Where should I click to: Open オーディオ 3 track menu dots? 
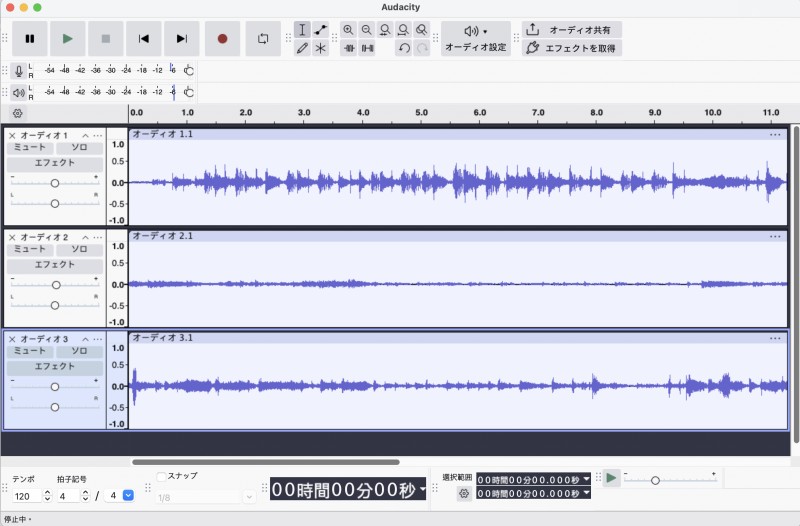point(97,339)
